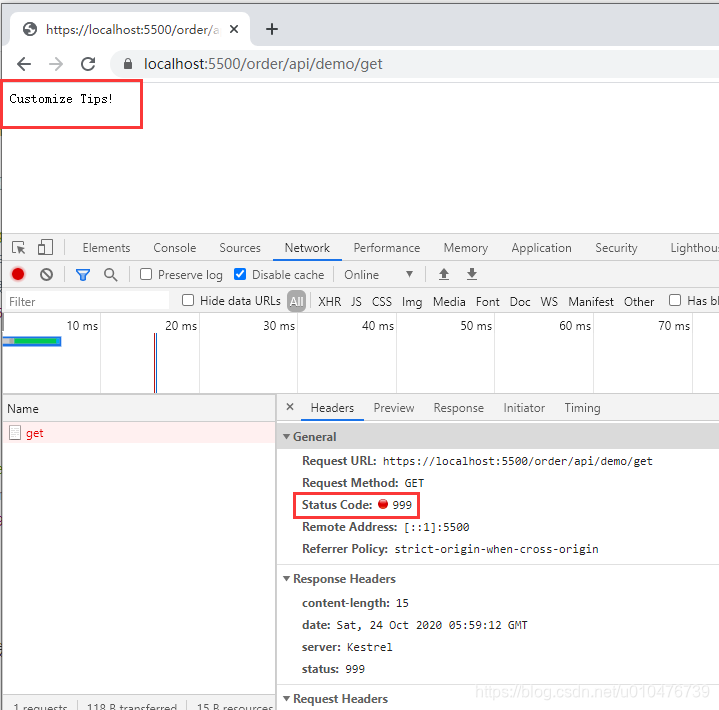Image resolution: width=719 pixels, height=710 pixels.
Task: Filter requests by Manifest
Action: [591, 301]
